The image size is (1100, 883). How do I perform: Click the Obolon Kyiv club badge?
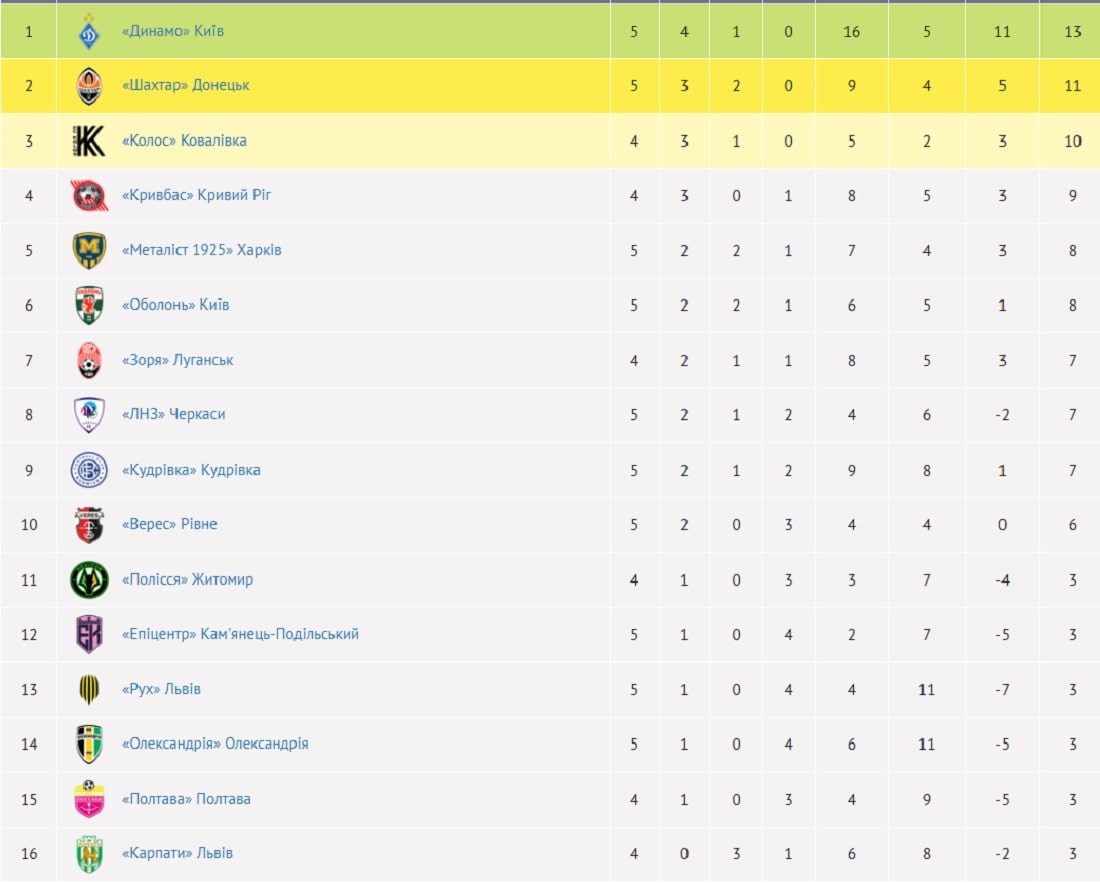click(89, 305)
